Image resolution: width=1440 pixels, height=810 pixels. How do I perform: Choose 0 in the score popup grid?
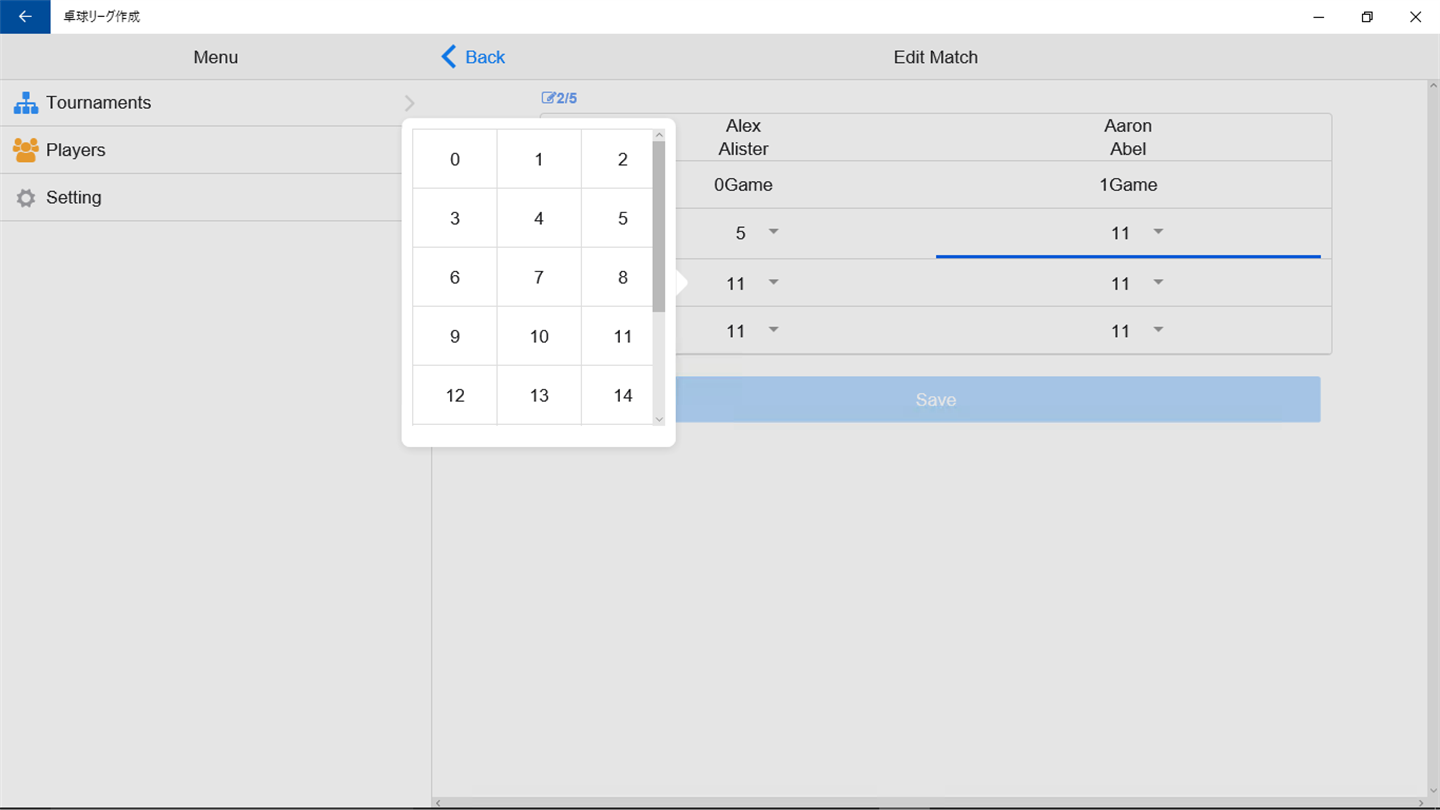455,159
